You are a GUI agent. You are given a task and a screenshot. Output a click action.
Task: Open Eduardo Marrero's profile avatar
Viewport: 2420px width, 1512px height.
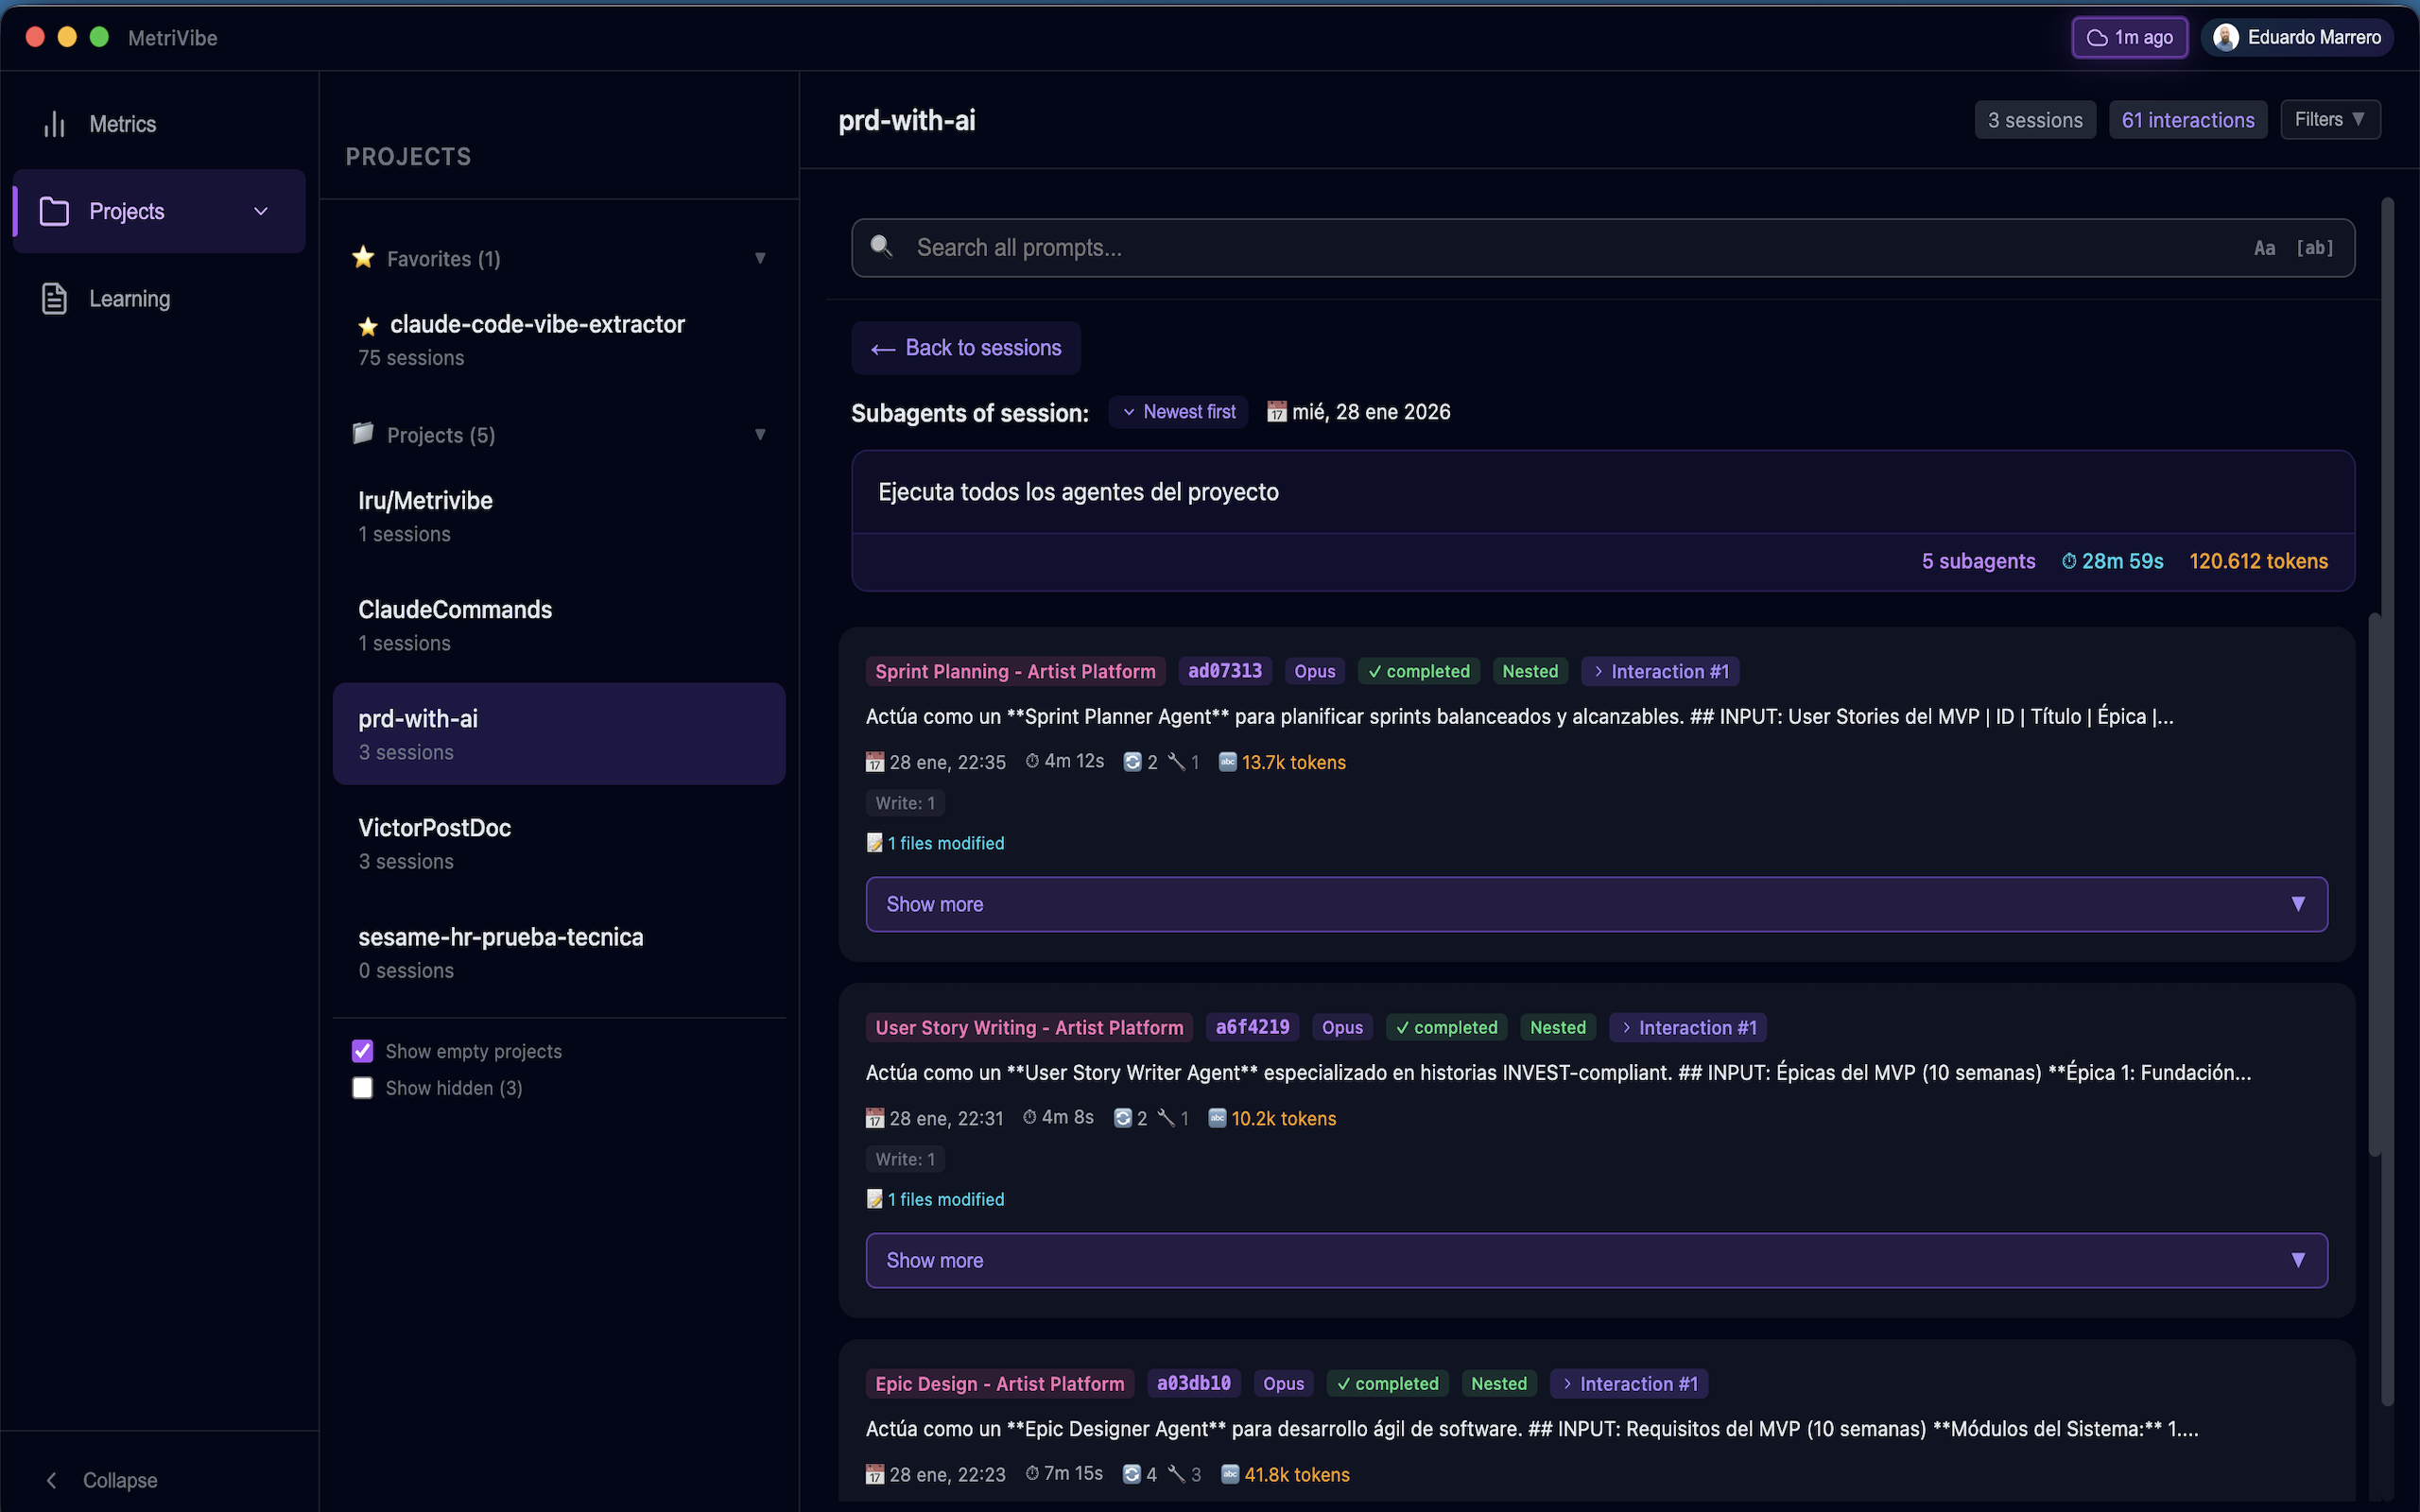coord(2225,37)
